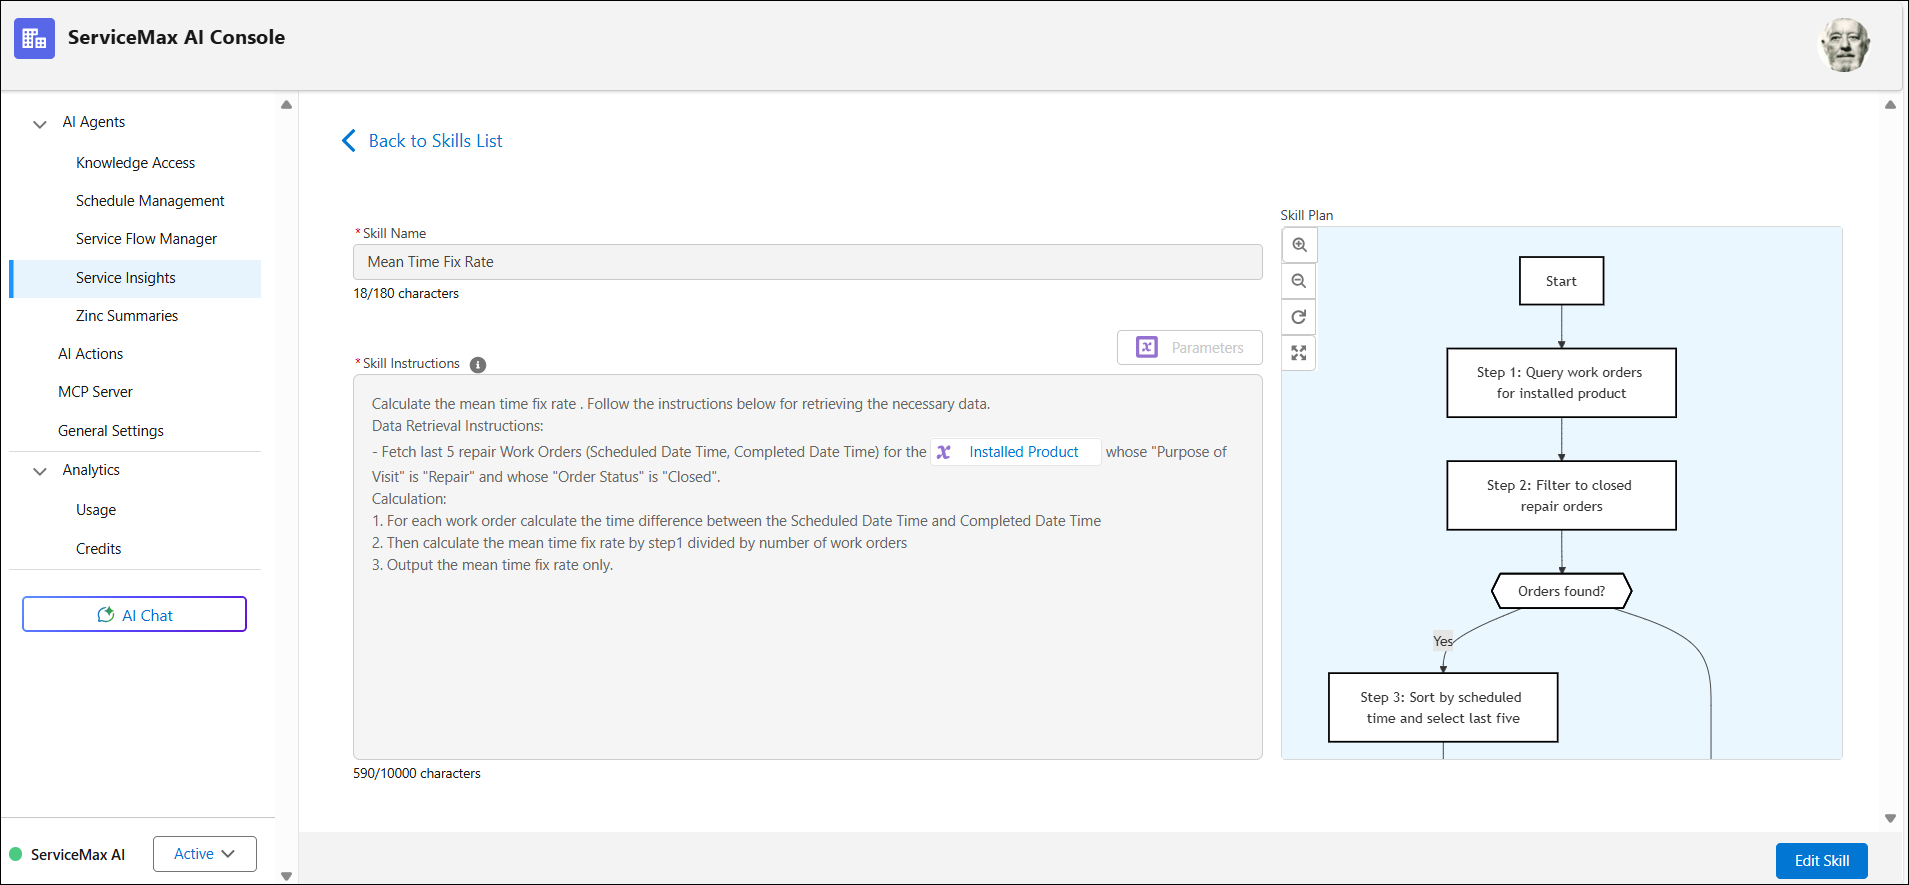
Task: Zoom out of the Skill Plan diagram
Action: [x=1299, y=281]
